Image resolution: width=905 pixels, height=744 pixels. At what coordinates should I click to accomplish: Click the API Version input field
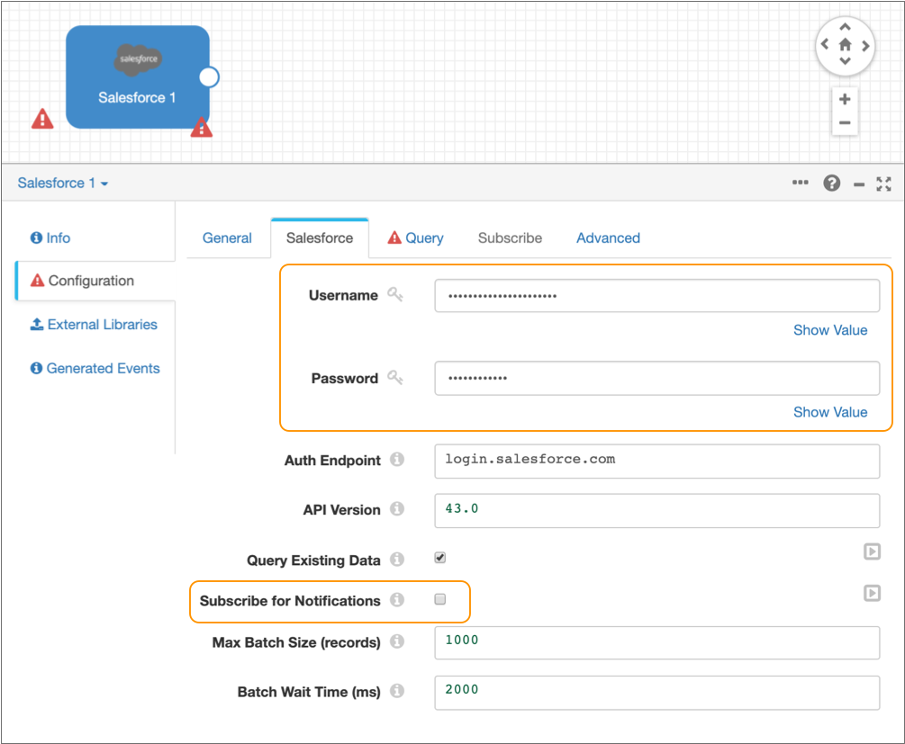click(x=656, y=510)
